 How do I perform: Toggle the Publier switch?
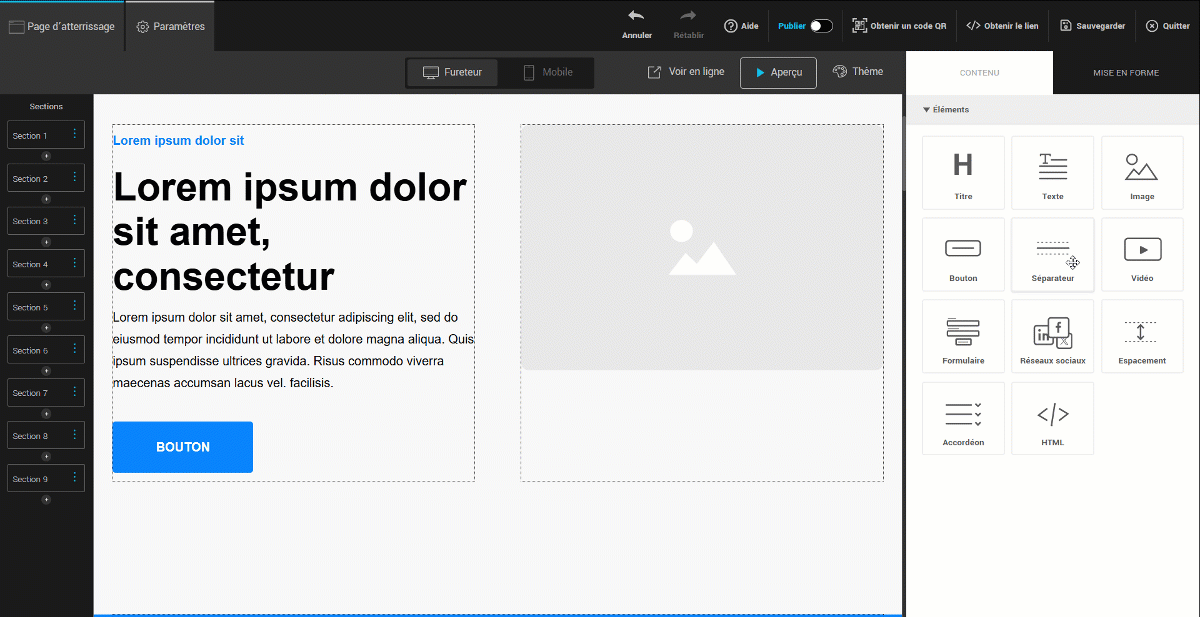(x=820, y=26)
